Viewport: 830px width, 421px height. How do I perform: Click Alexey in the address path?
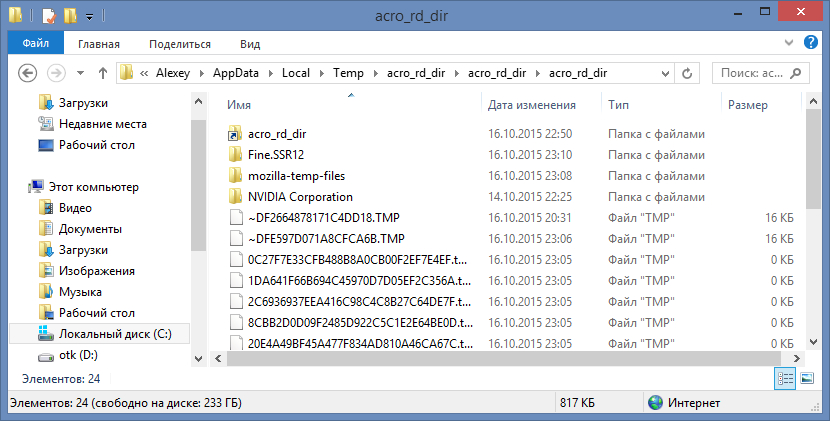(173, 73)
